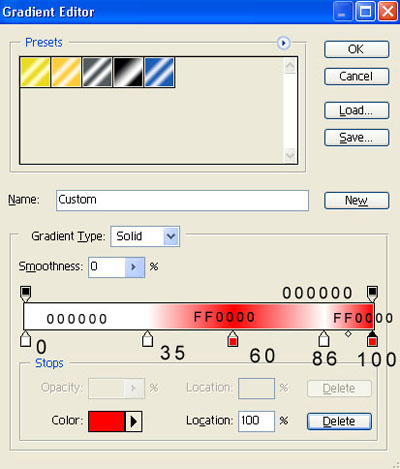Open the Color swatch arrow menu
The height and width of the screenshot is (469, 400).
point(134,421)
